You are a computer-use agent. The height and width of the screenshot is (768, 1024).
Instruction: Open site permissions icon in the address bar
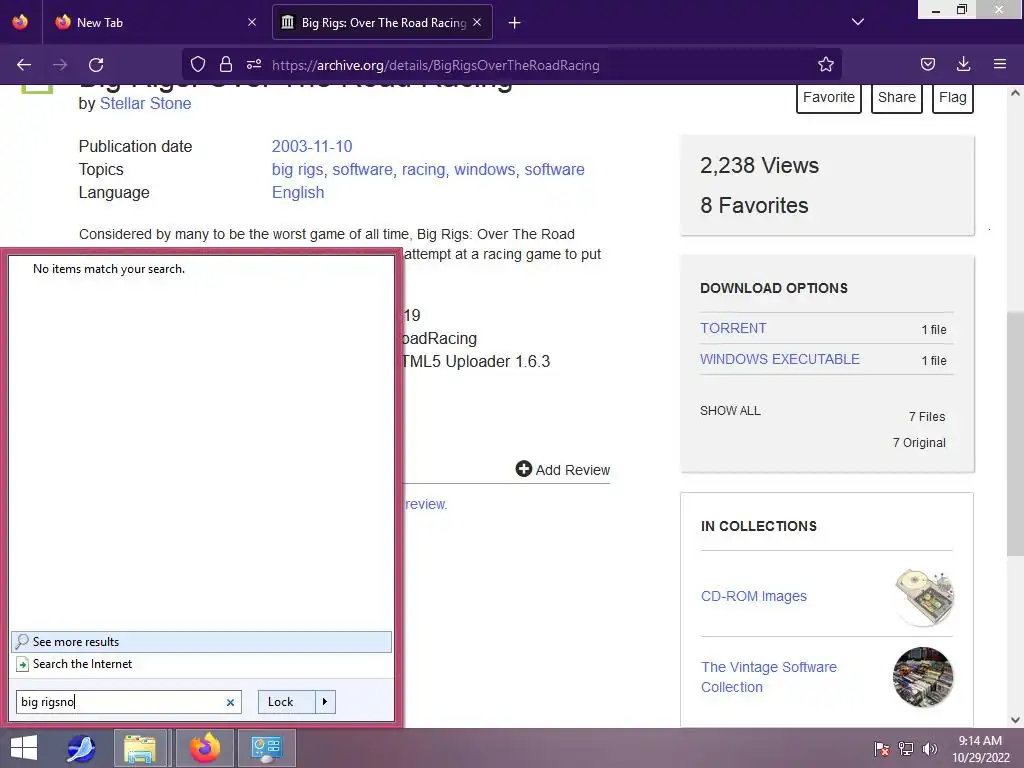point(254,64)
